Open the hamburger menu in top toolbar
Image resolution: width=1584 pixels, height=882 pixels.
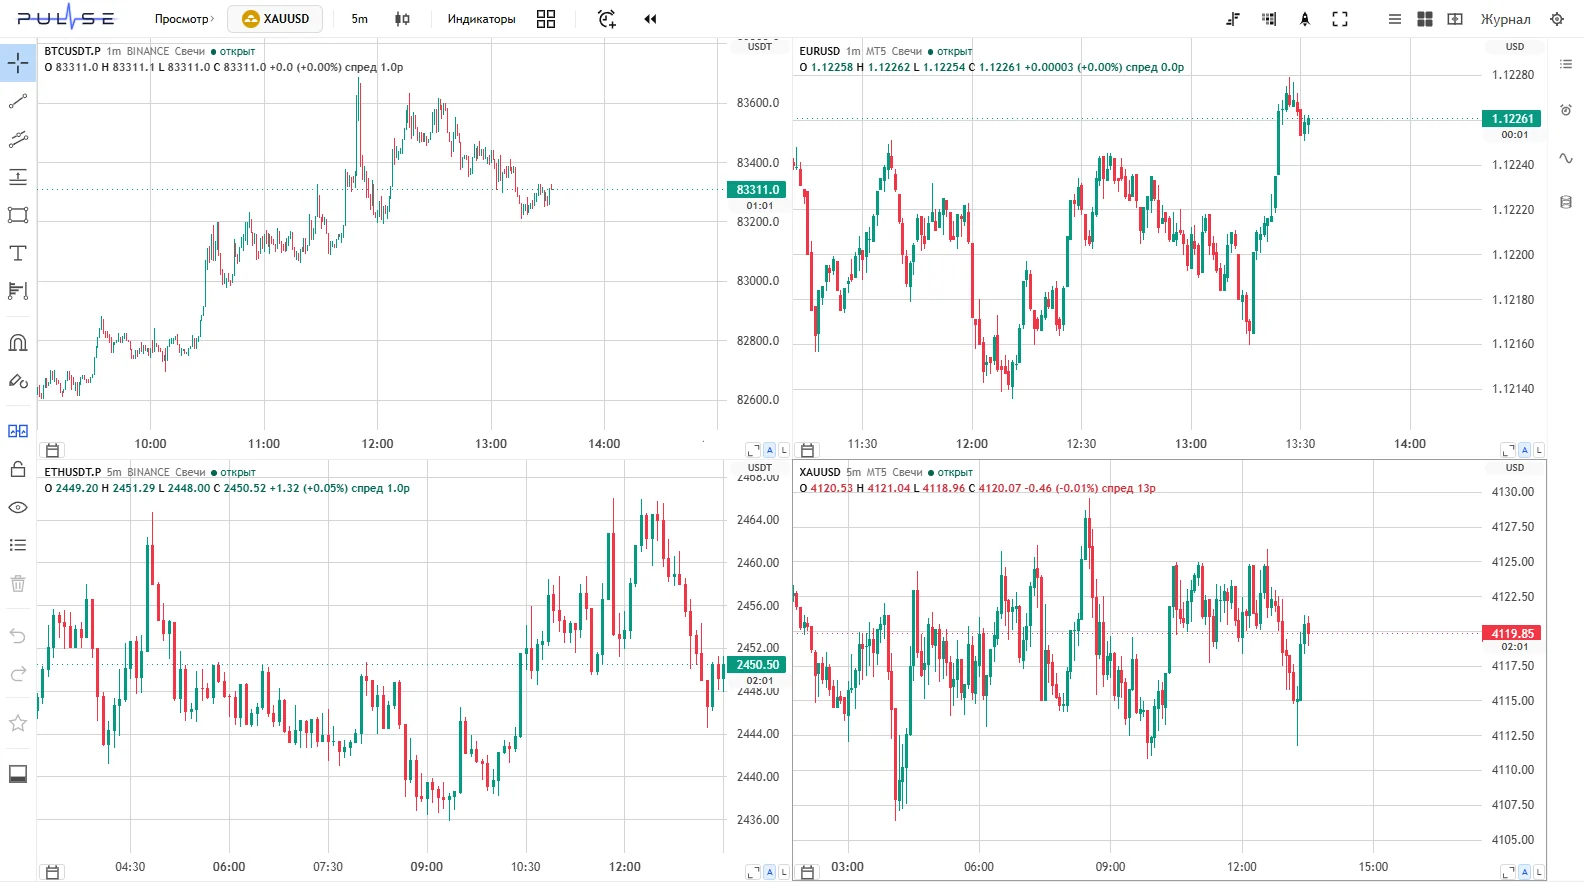[x=1395, y=19]
